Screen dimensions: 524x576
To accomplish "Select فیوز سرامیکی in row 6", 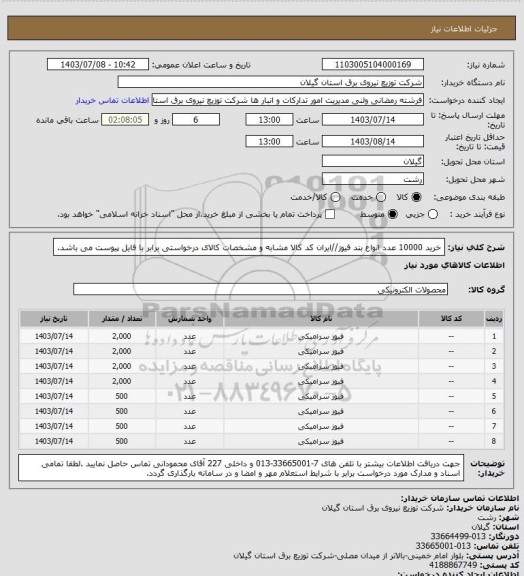I will (x=321, y=411).
